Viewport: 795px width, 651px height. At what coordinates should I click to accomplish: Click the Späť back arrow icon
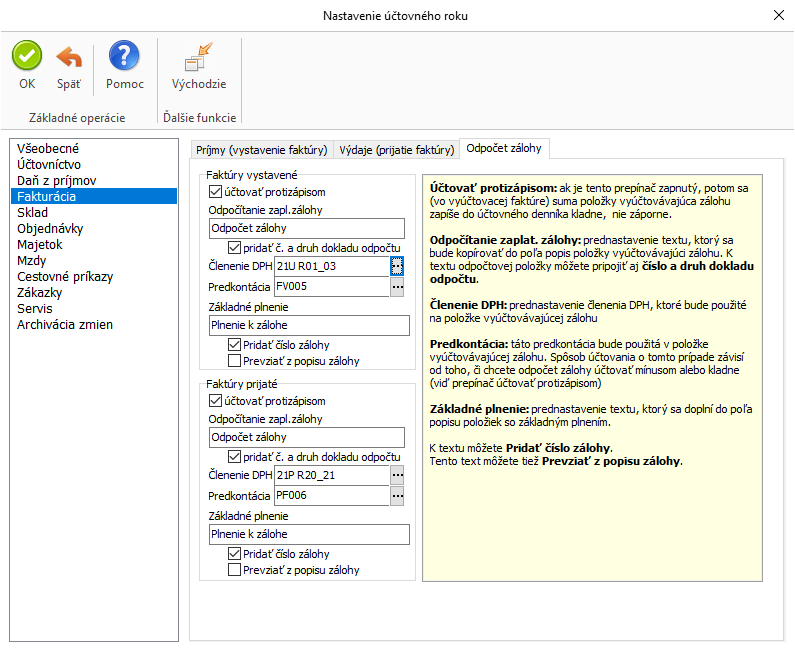(69, 56)
